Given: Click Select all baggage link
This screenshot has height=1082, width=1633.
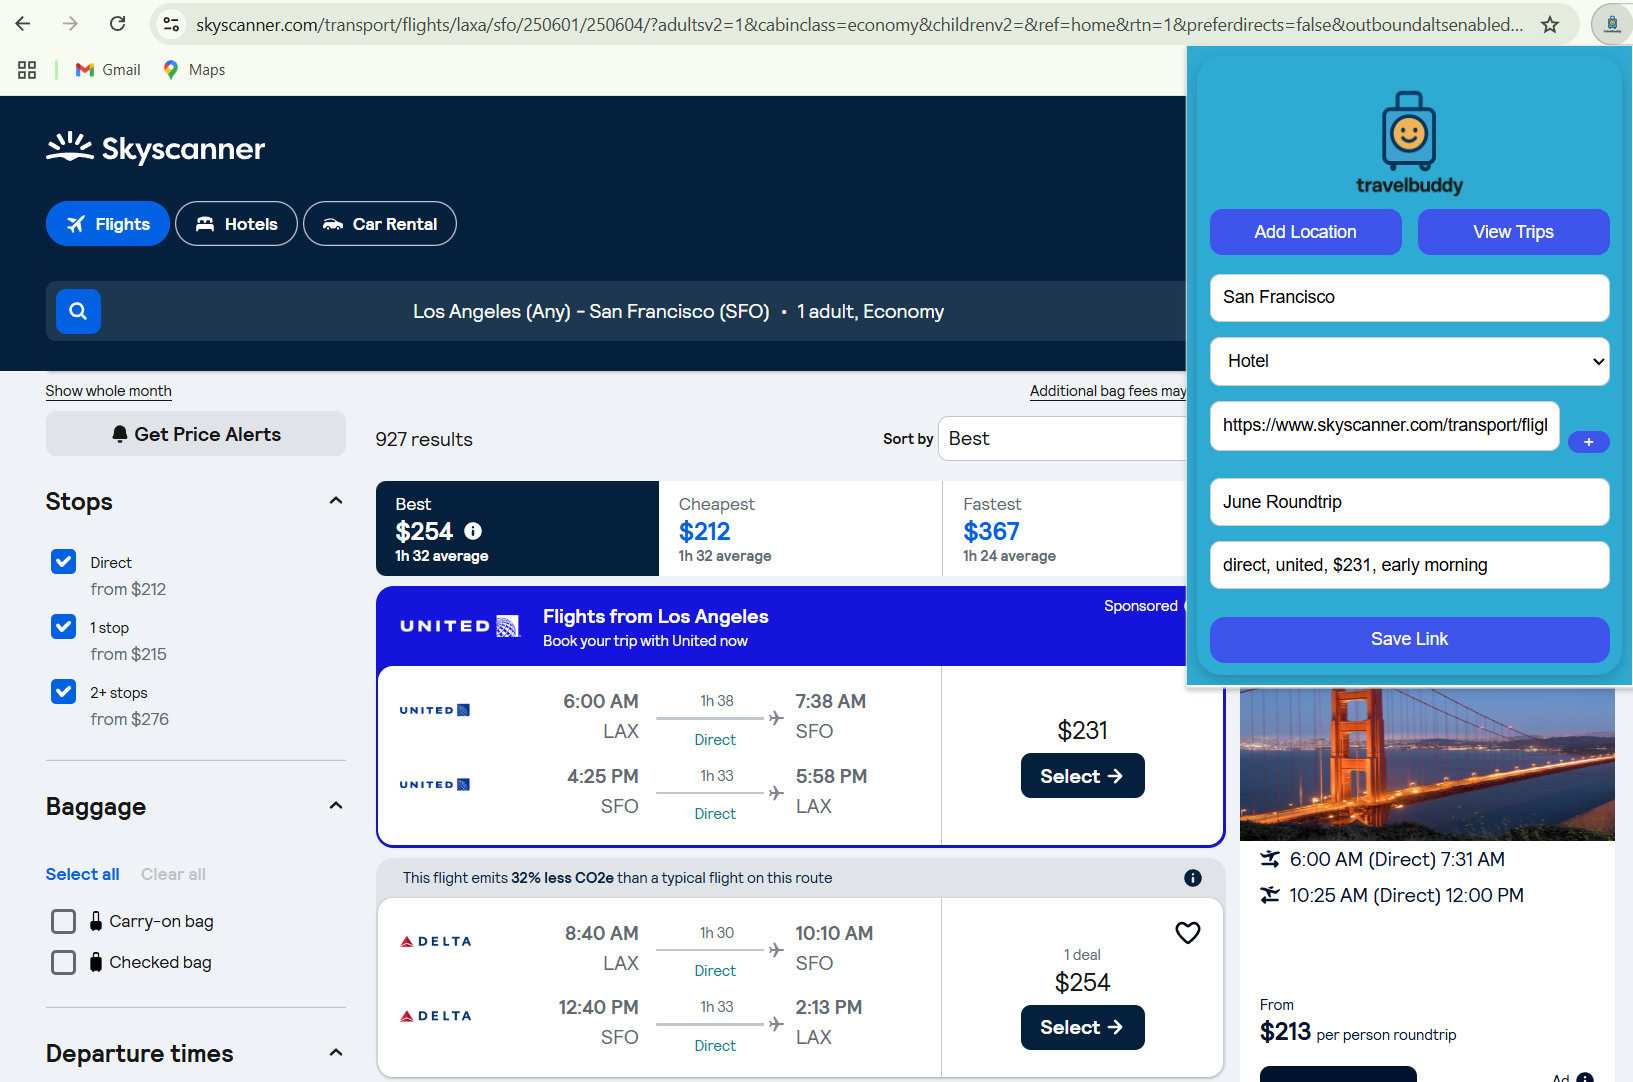Looking at the screenshot, I should click(83, 874).
